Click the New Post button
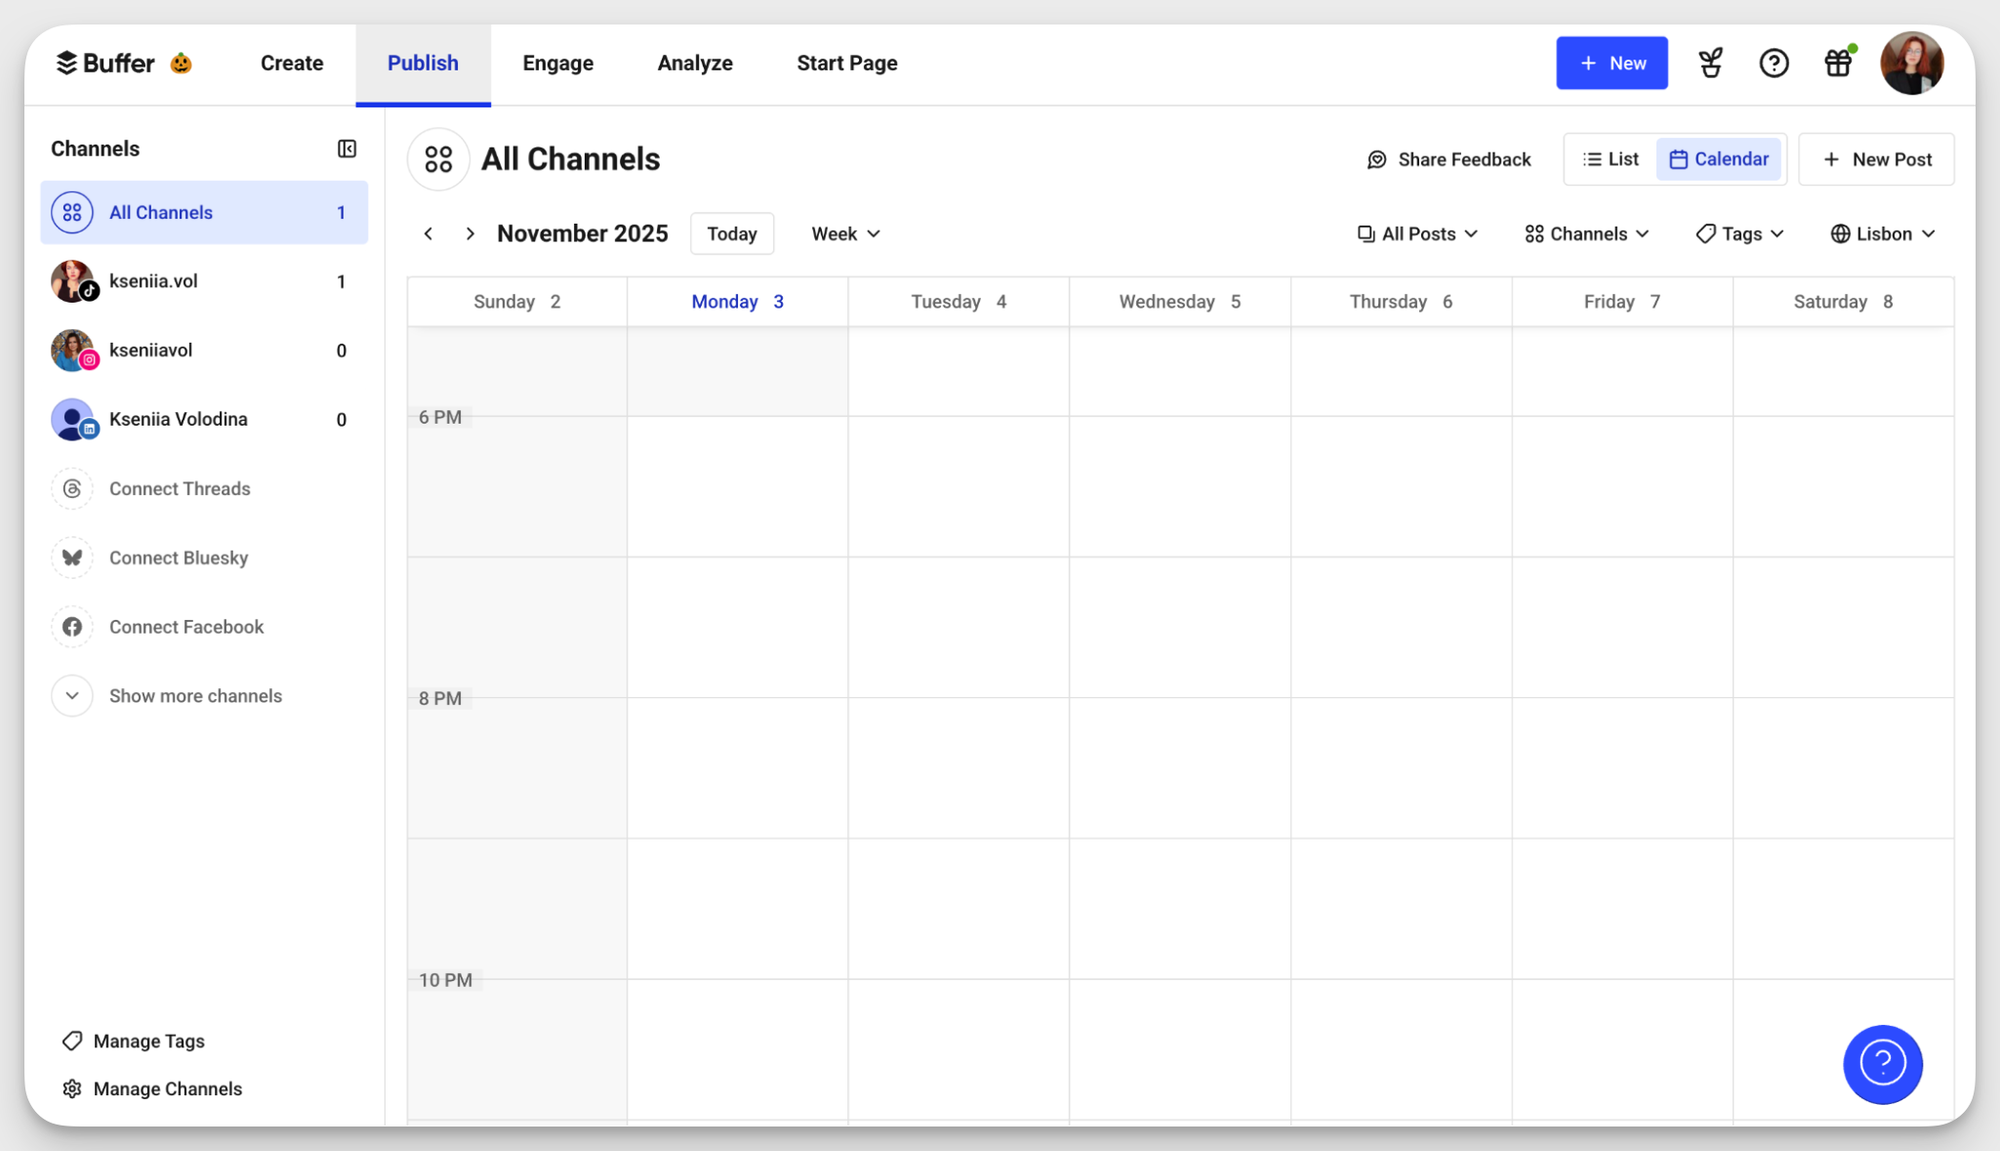Viewport: 2000px width, 1151px height. pos(1877,159)
